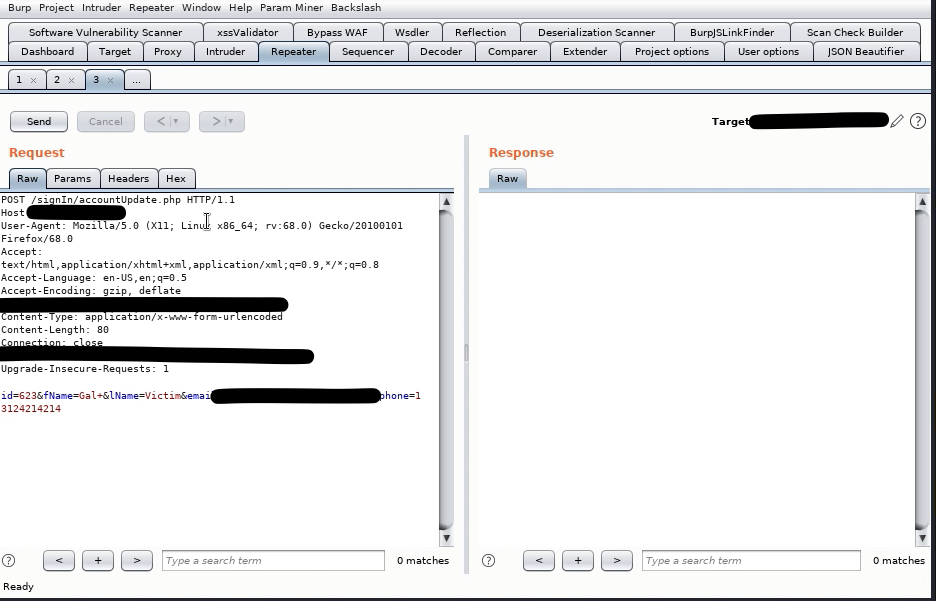Go to previous match in request search

pos(59,560)
